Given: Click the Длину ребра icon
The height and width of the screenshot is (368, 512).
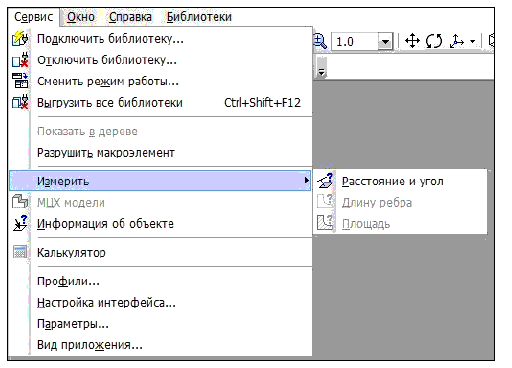Looking at the screenshot, I should pyautogui.click(x=325, y=202).
